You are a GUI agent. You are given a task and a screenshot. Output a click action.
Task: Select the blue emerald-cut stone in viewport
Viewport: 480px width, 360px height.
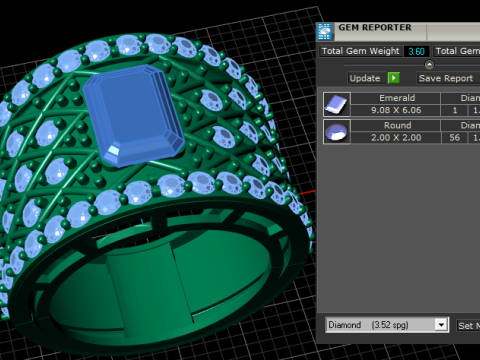tap(133, 115)
